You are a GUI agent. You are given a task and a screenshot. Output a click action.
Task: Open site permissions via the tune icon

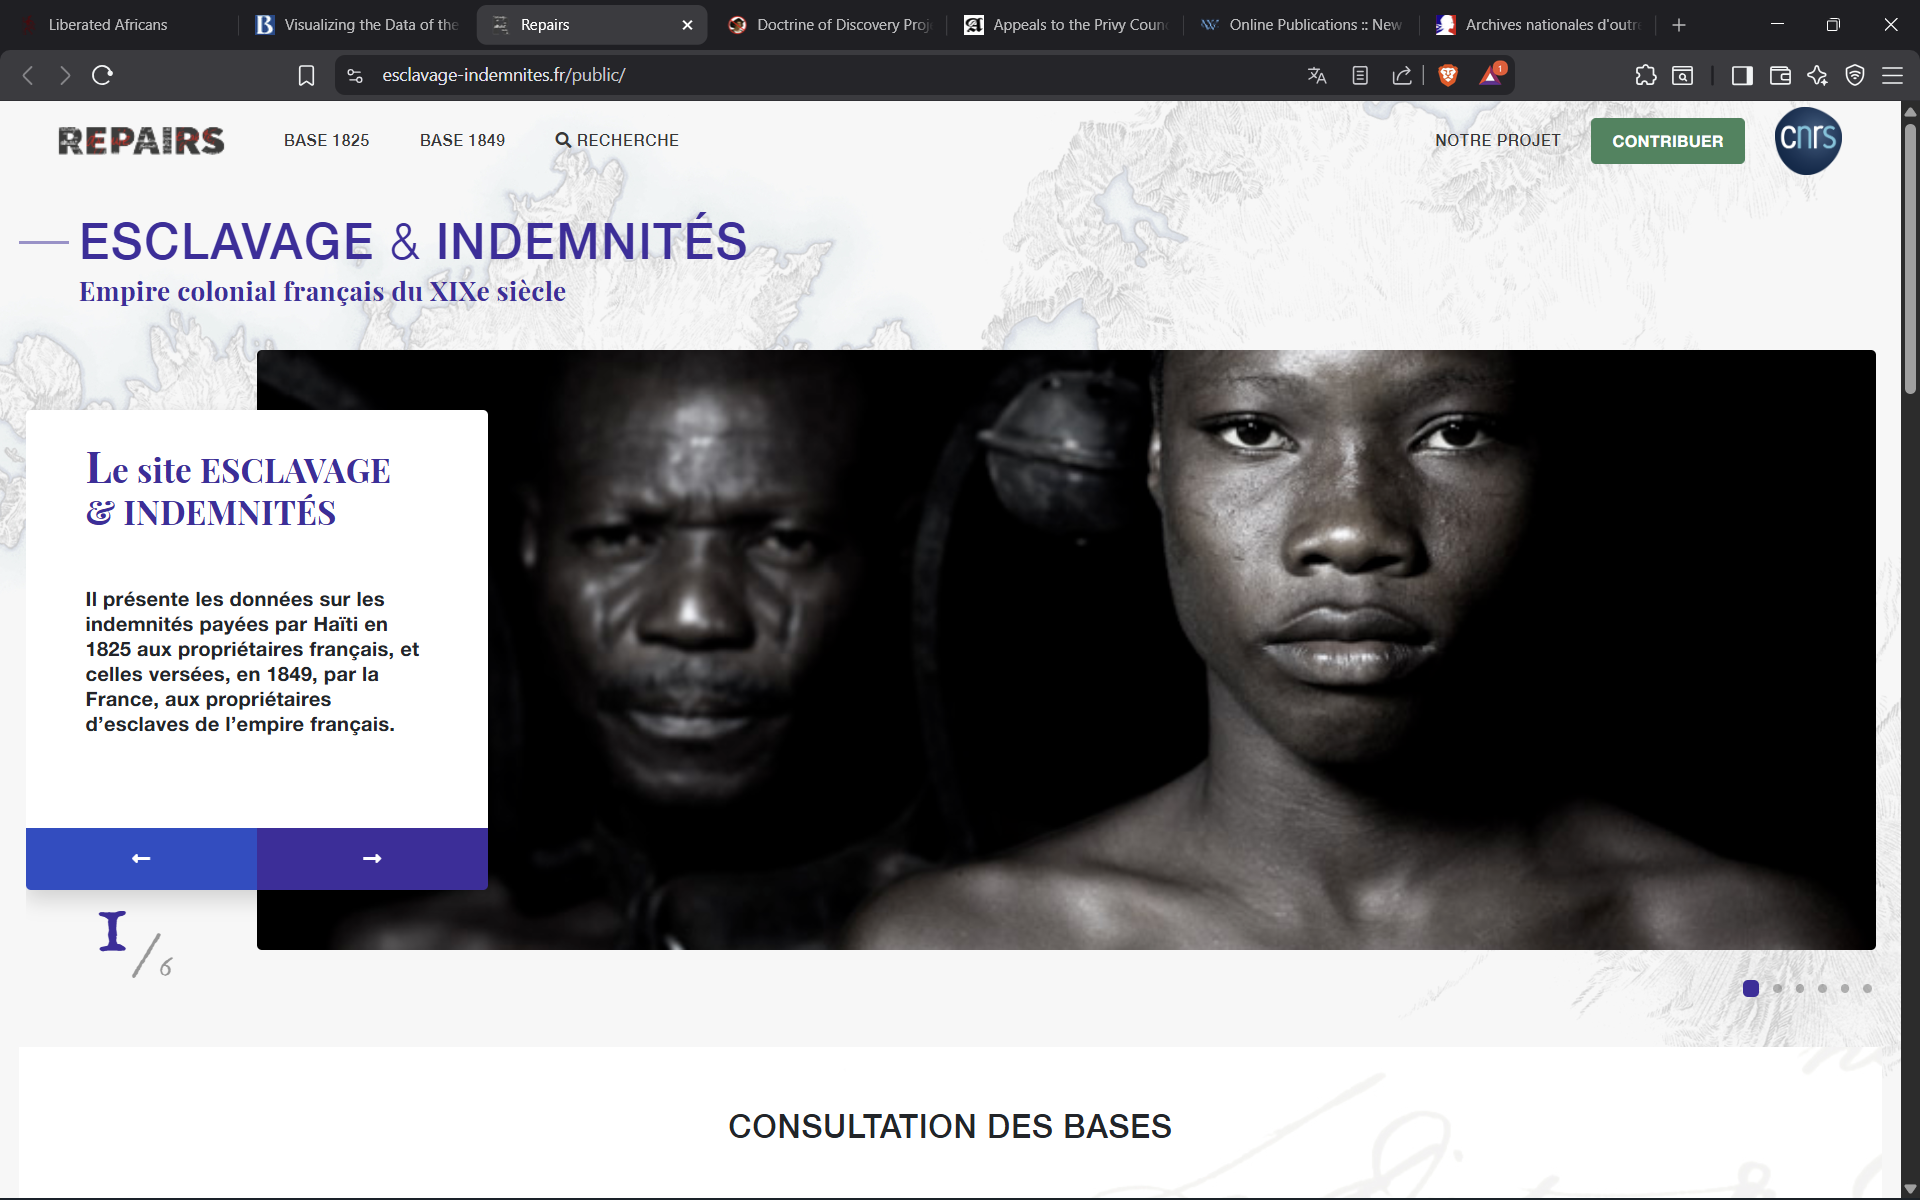pyautogui.click(x=354, y=75)
